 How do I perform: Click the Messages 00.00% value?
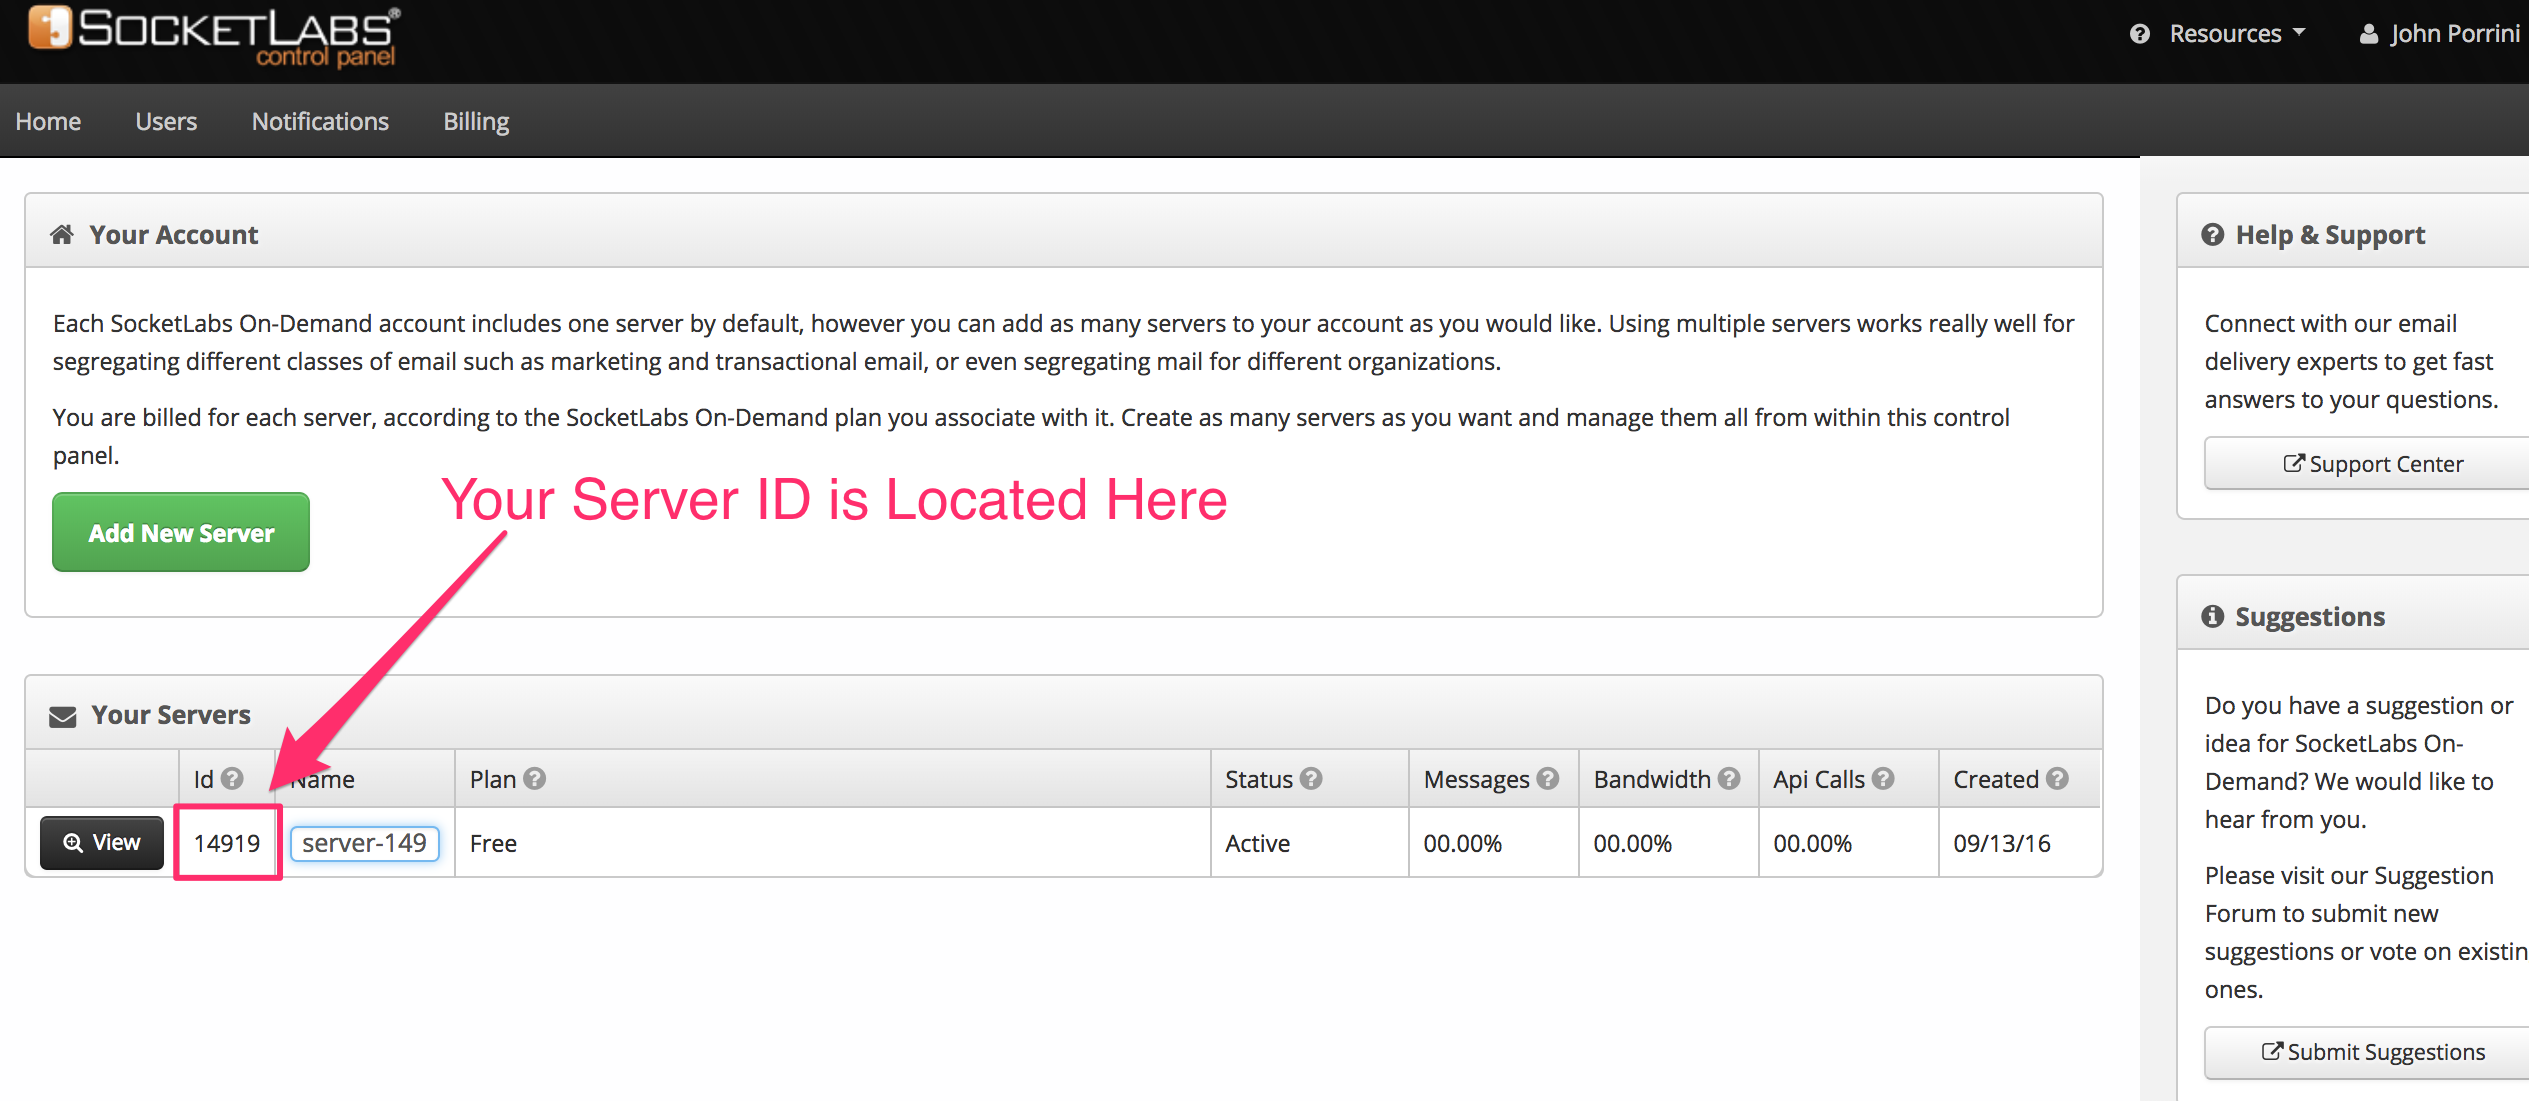(1463, 843)
